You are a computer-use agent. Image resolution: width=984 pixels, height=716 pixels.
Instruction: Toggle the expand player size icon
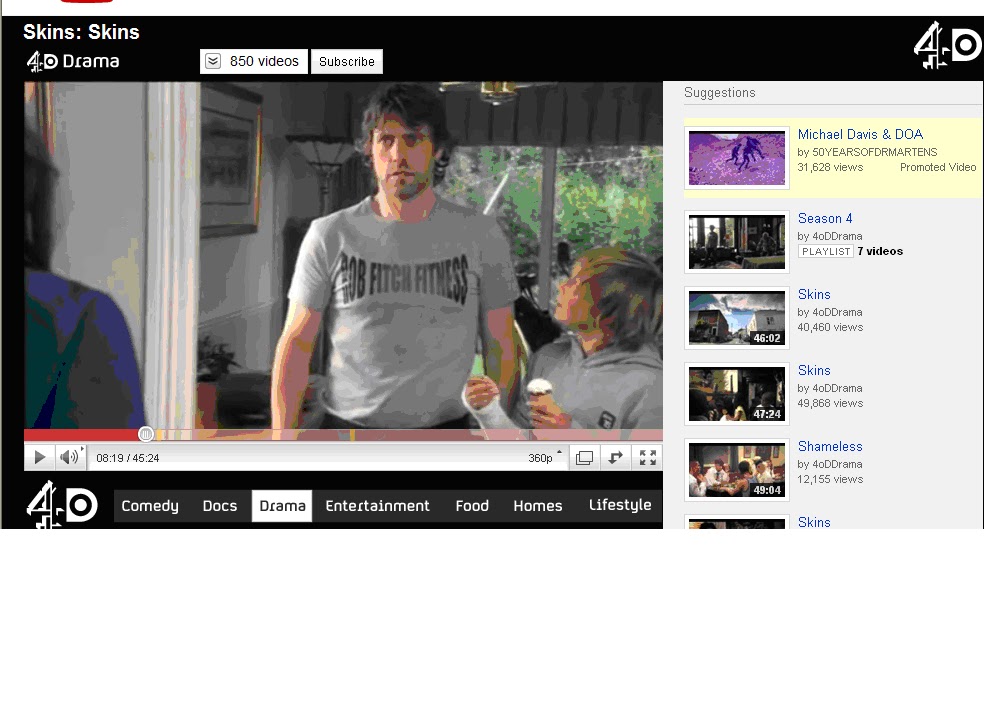pos(616,458)
